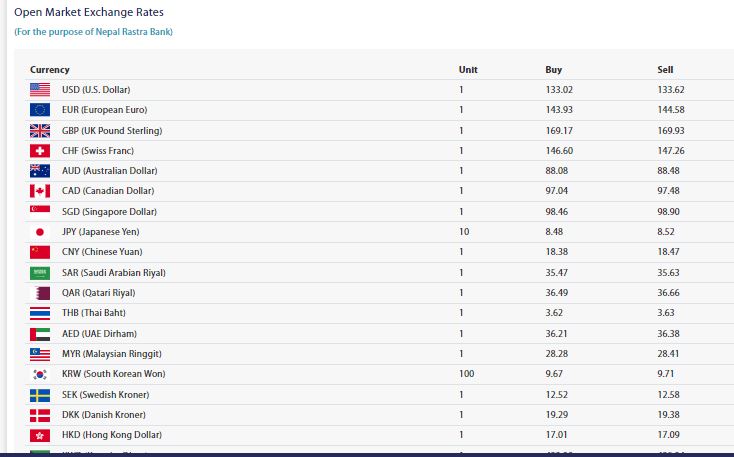
Task: Click the Open Market Exchange Rates heading
Action: (x=89, y=12)
